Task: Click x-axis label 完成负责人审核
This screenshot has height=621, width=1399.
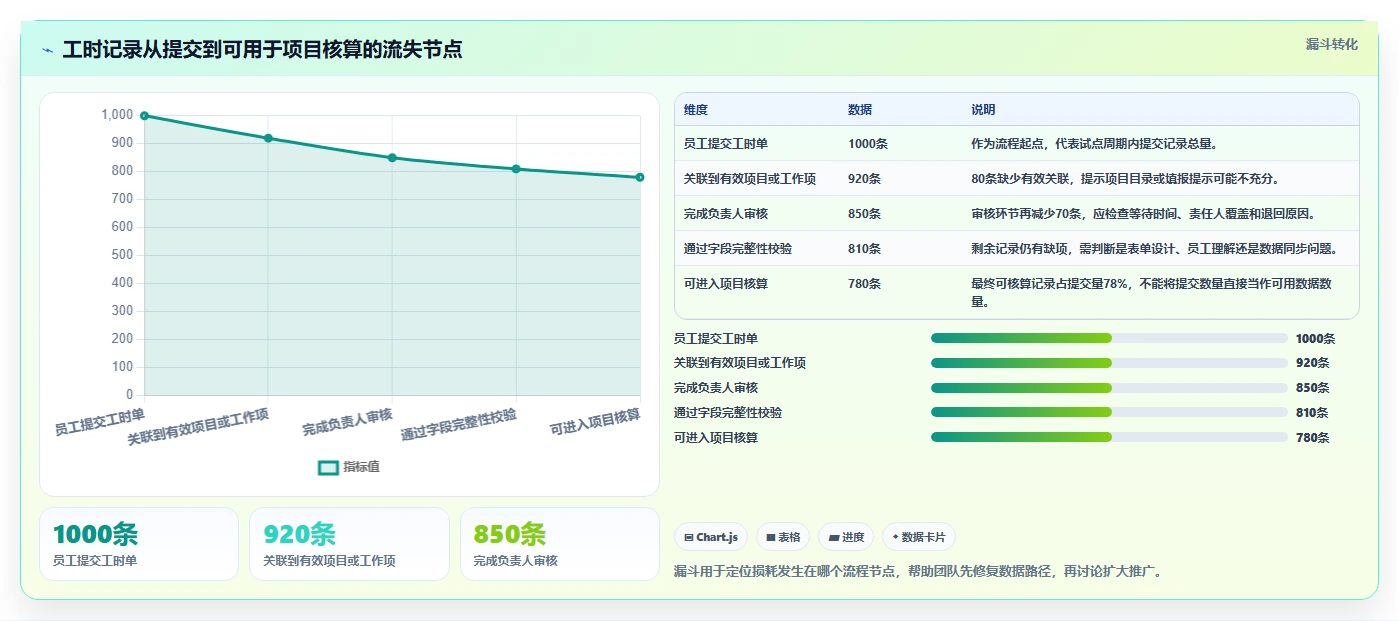Action: coord(347,422)
